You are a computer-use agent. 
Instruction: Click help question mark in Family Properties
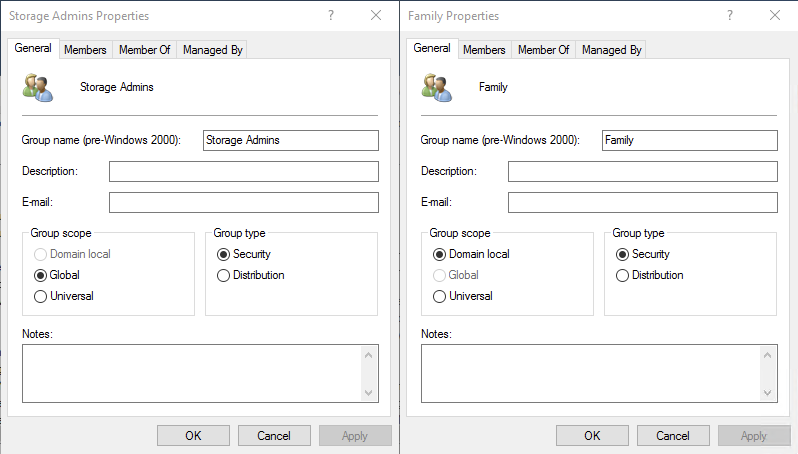click(730, 15)
